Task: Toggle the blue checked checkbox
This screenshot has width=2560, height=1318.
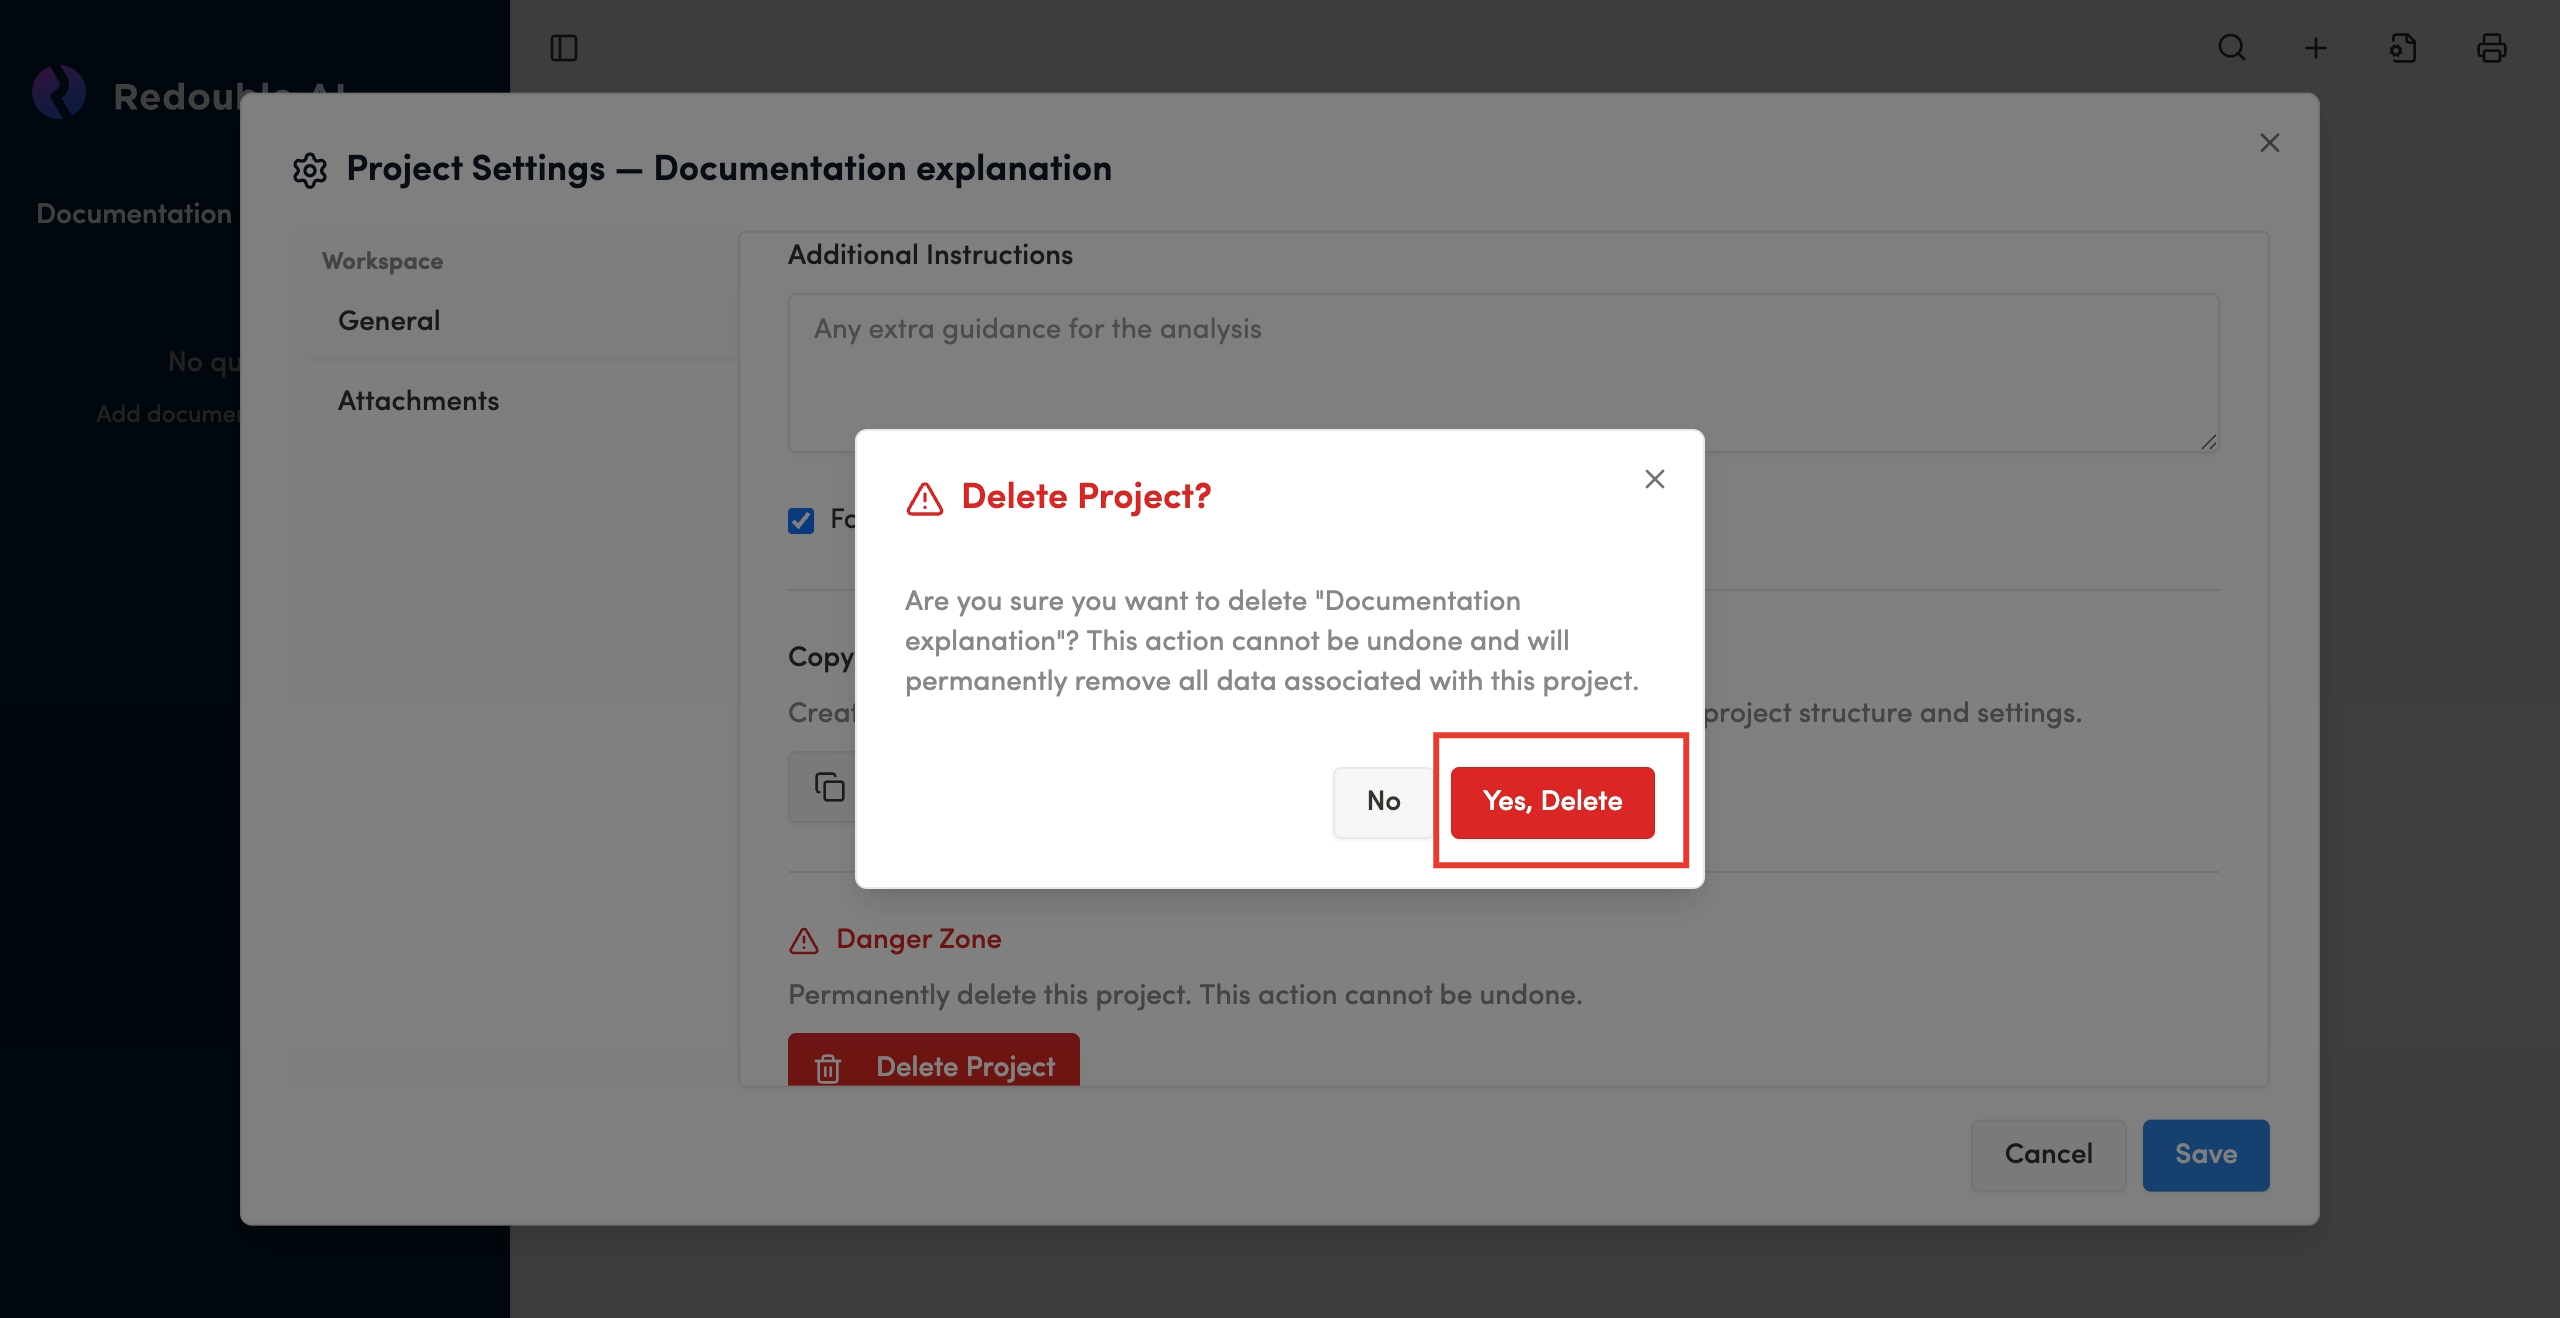Action: pyautogui.click(x=801, y=520)
